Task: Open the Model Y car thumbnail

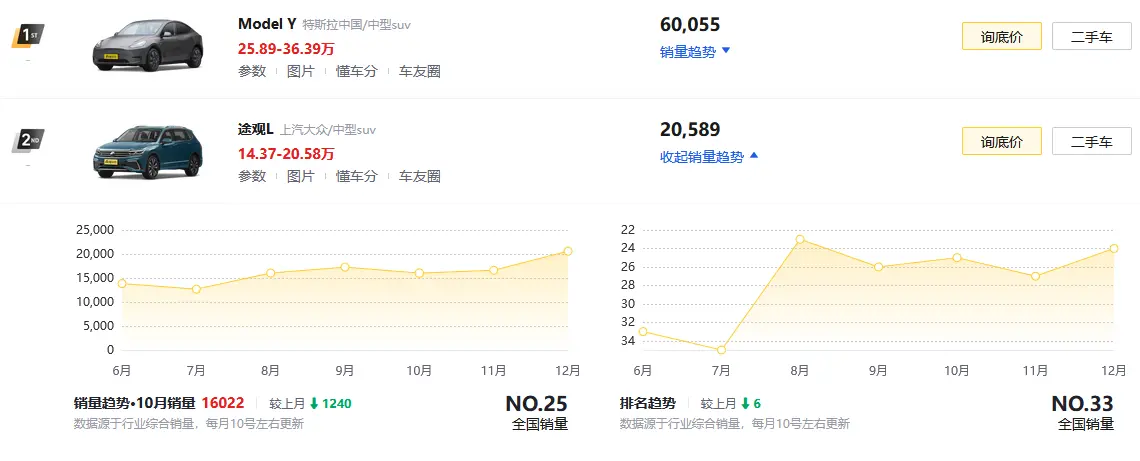Action: (147, 45)
